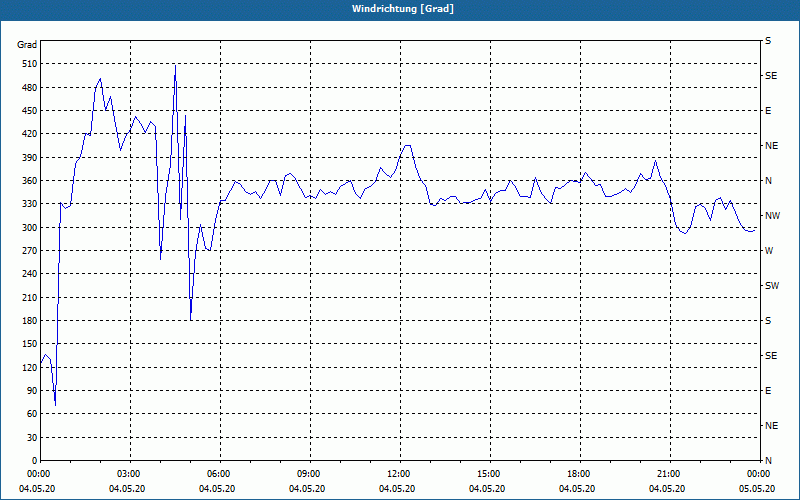The image size is (800, 500).
Task: Click the 270 y-axis tick label
Action: pyautogui.click(x=29, y=251)
